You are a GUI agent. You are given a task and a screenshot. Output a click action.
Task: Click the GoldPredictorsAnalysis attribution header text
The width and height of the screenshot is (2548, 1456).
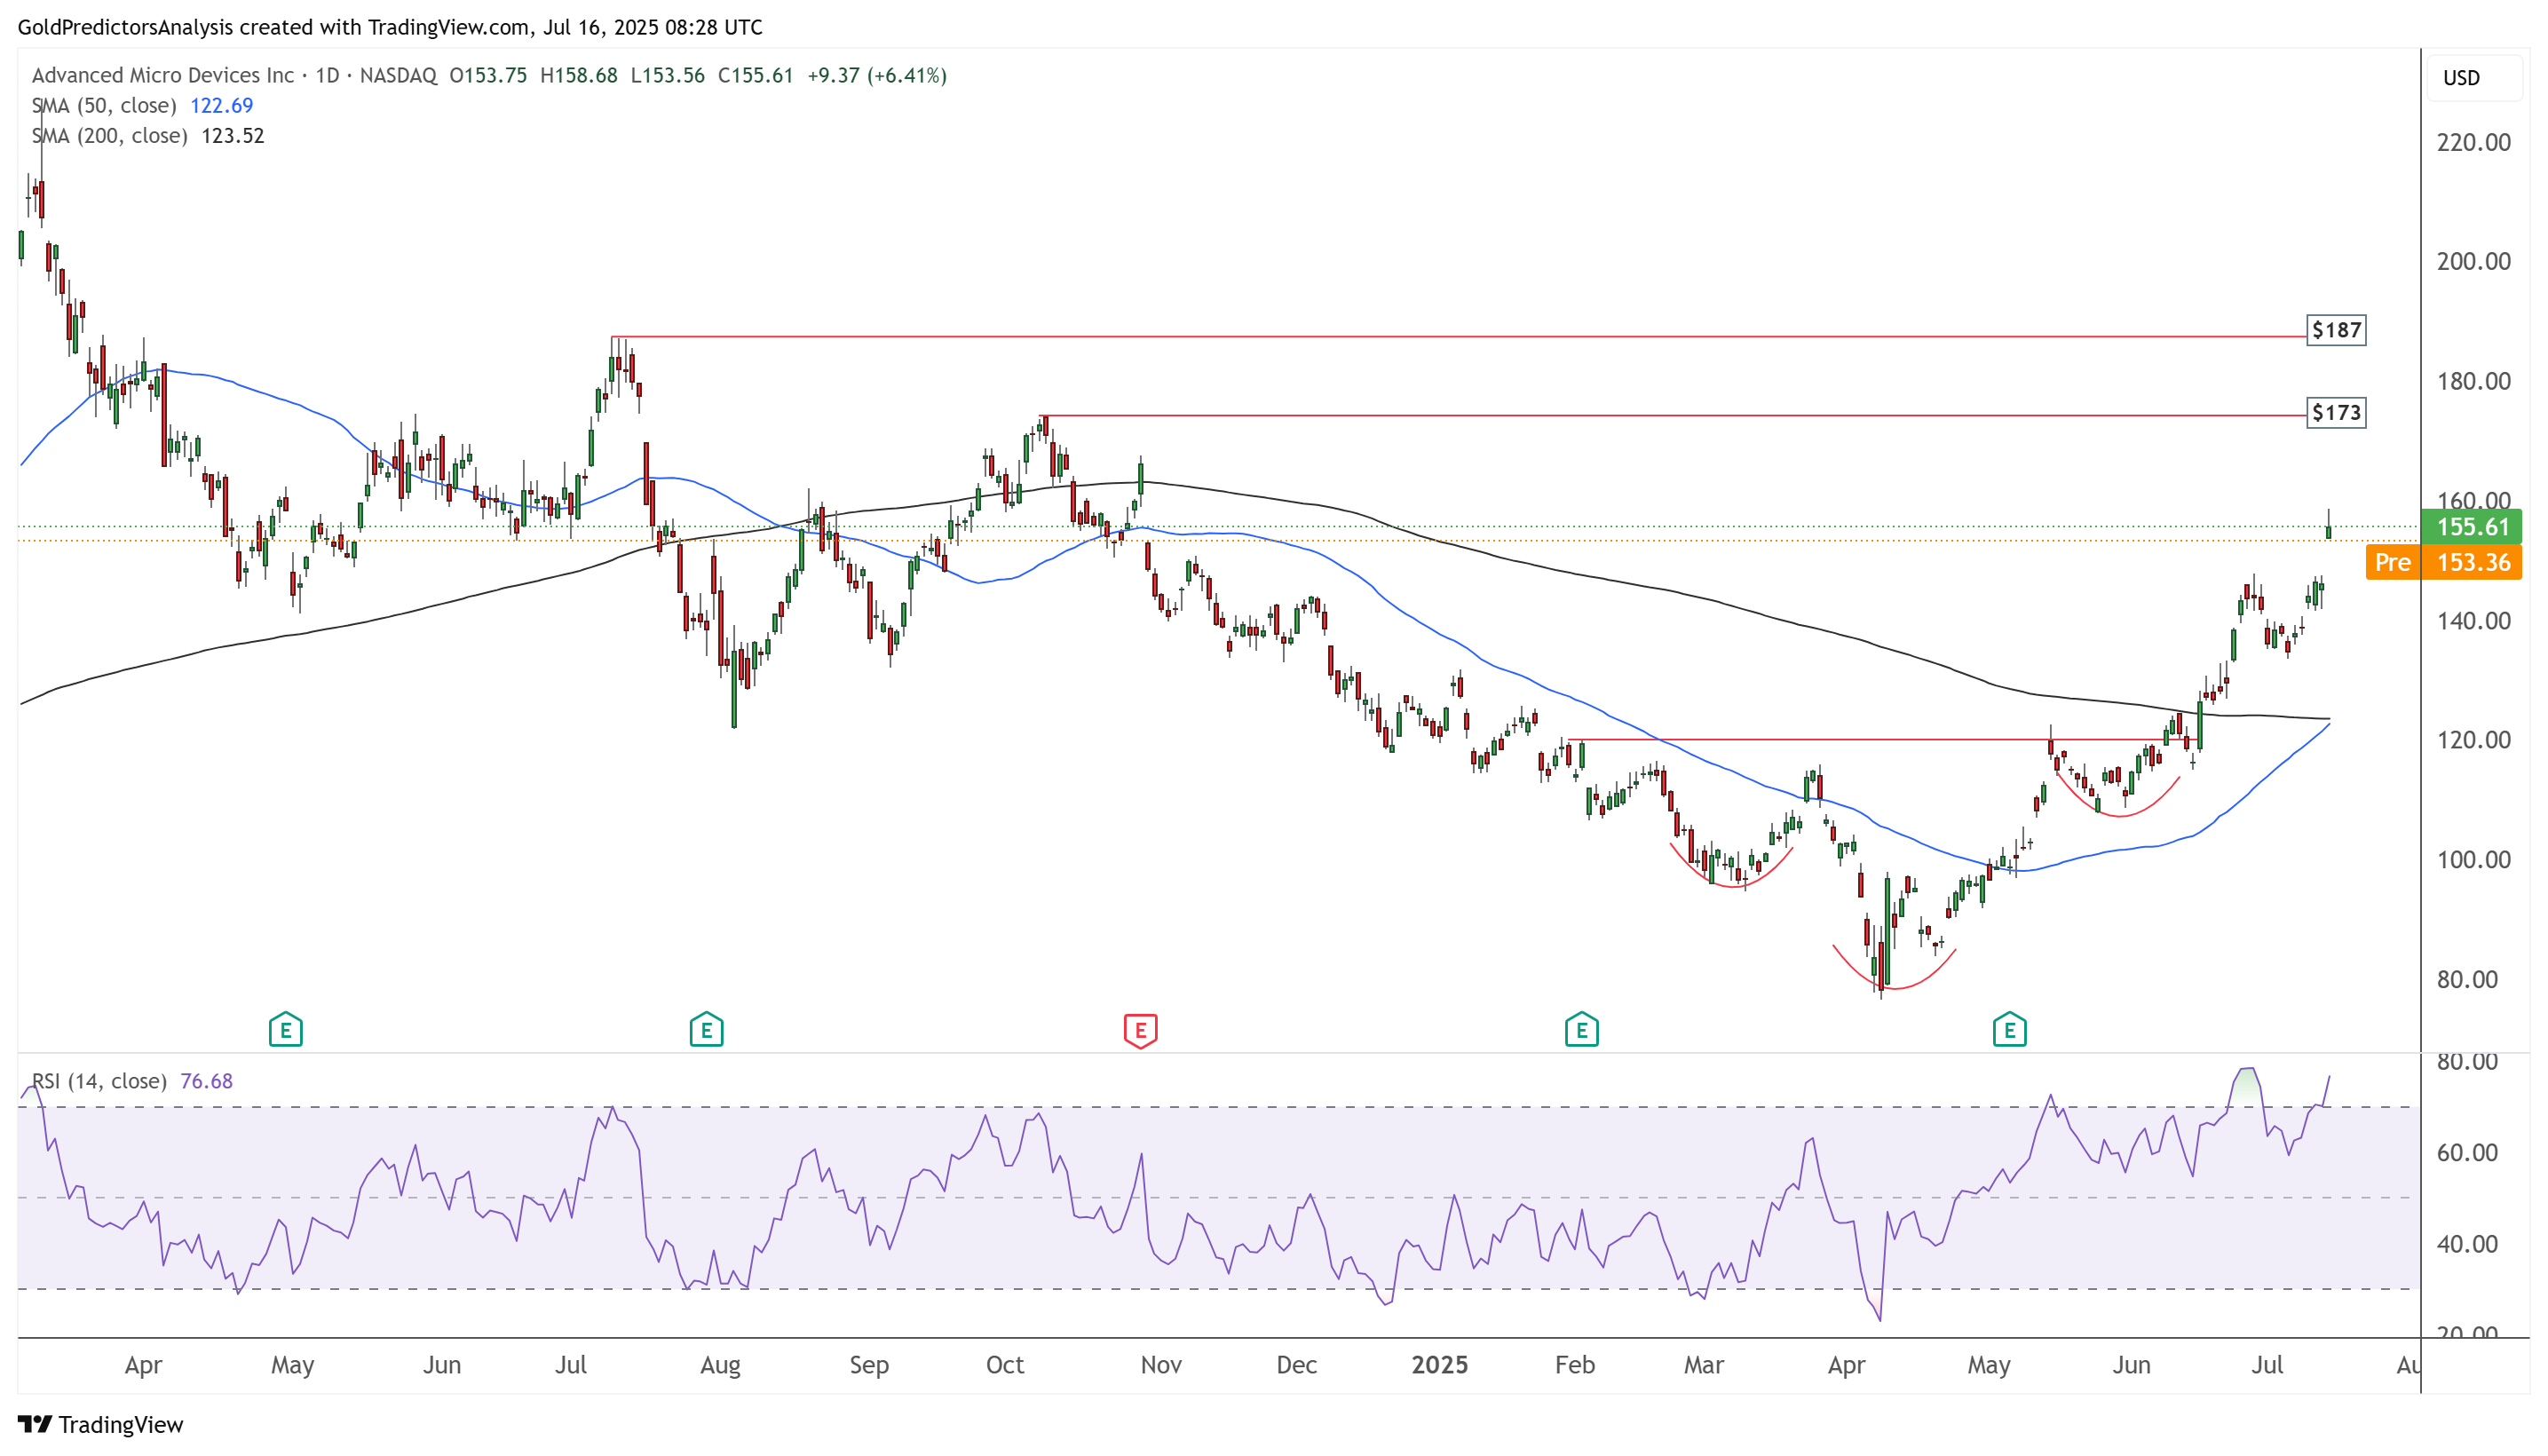click(390, 27)
